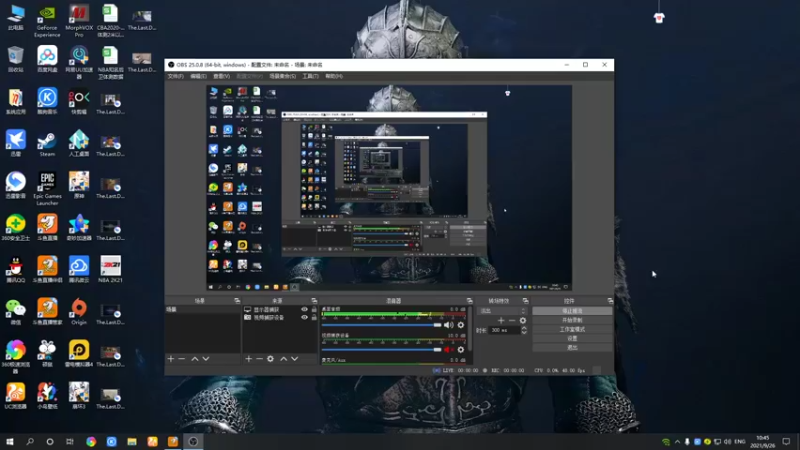Adjust the video capture device volume slider
Viewport: 800px width, 450px height.
click(381, 349)
